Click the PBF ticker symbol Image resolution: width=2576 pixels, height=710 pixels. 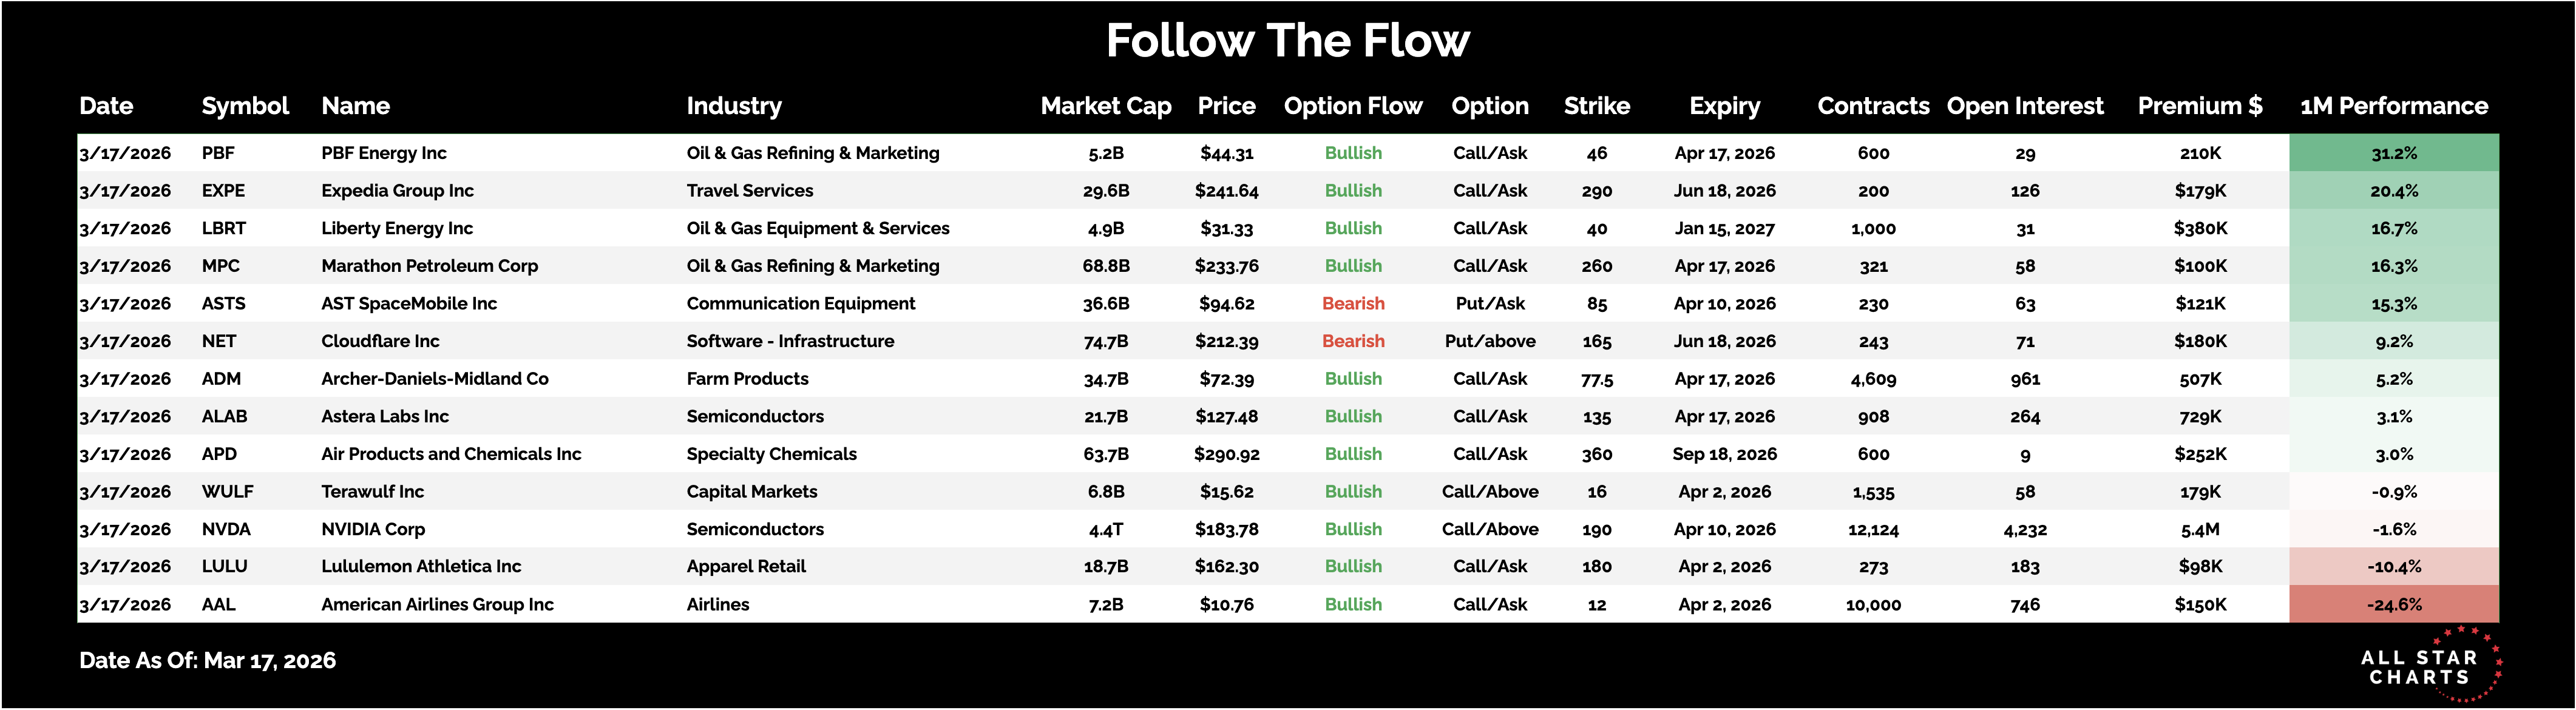[x=218, y=153]
